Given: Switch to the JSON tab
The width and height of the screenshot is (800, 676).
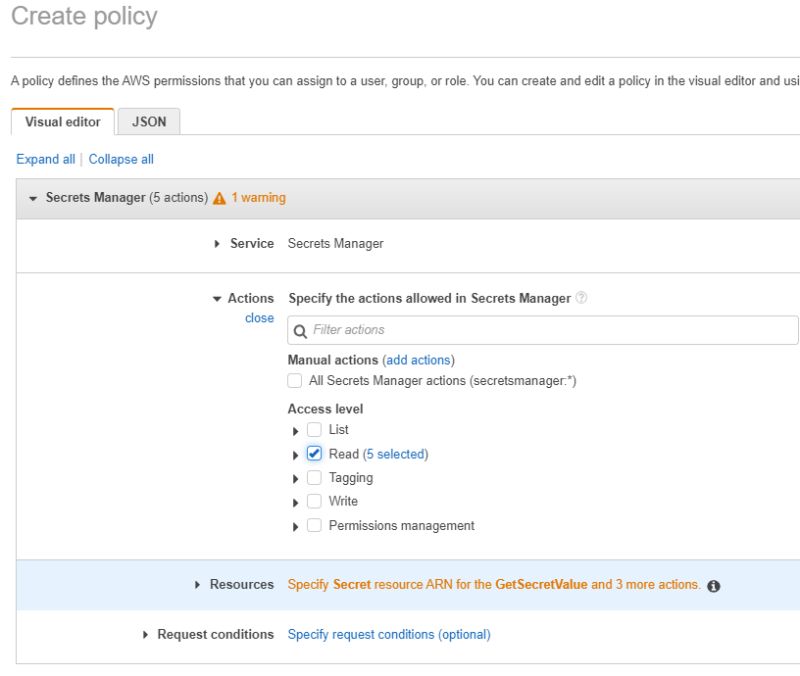Looking at the screenshot, I should click(149, 122).
